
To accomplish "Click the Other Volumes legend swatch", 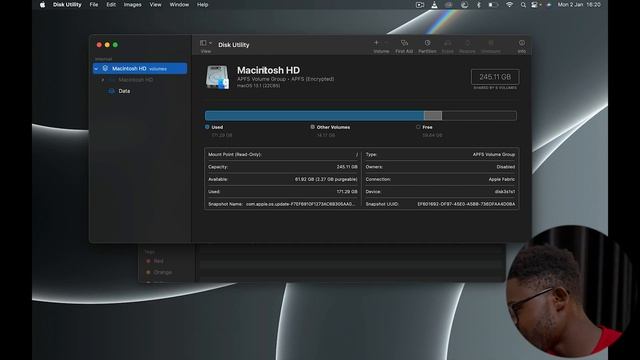I will click(313, 127).
